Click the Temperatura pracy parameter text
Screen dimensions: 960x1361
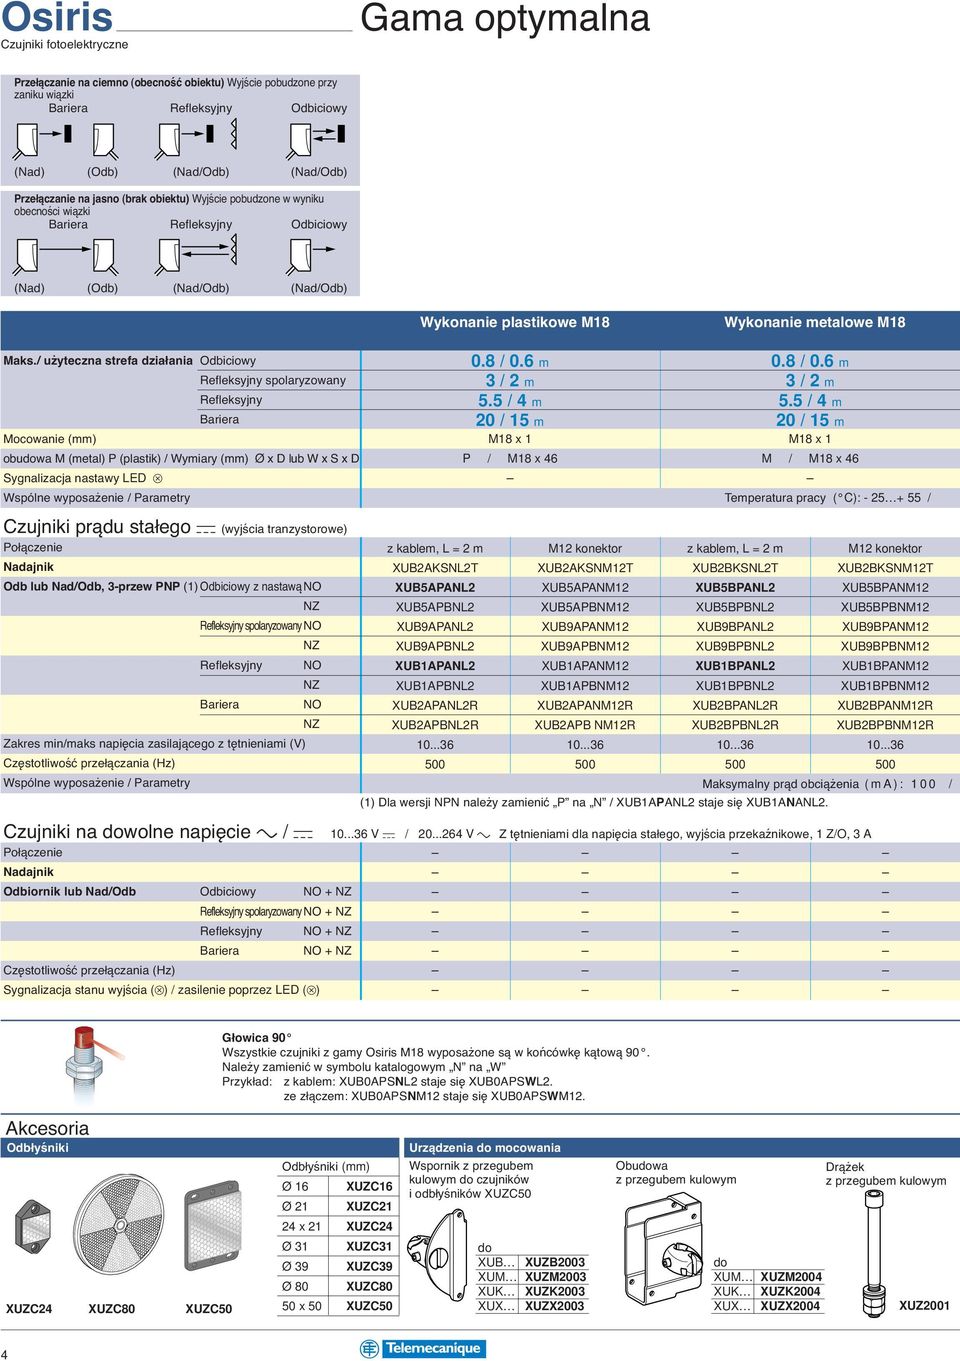coord(827,498)
